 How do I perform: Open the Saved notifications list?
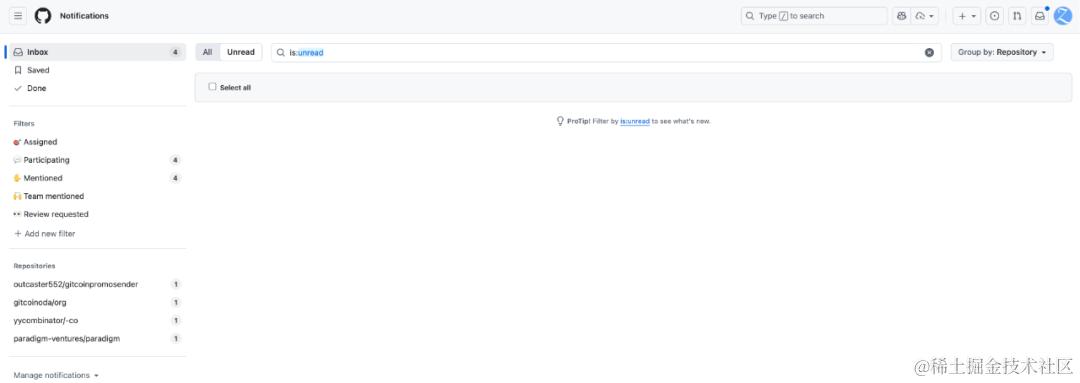click(97, 70)
